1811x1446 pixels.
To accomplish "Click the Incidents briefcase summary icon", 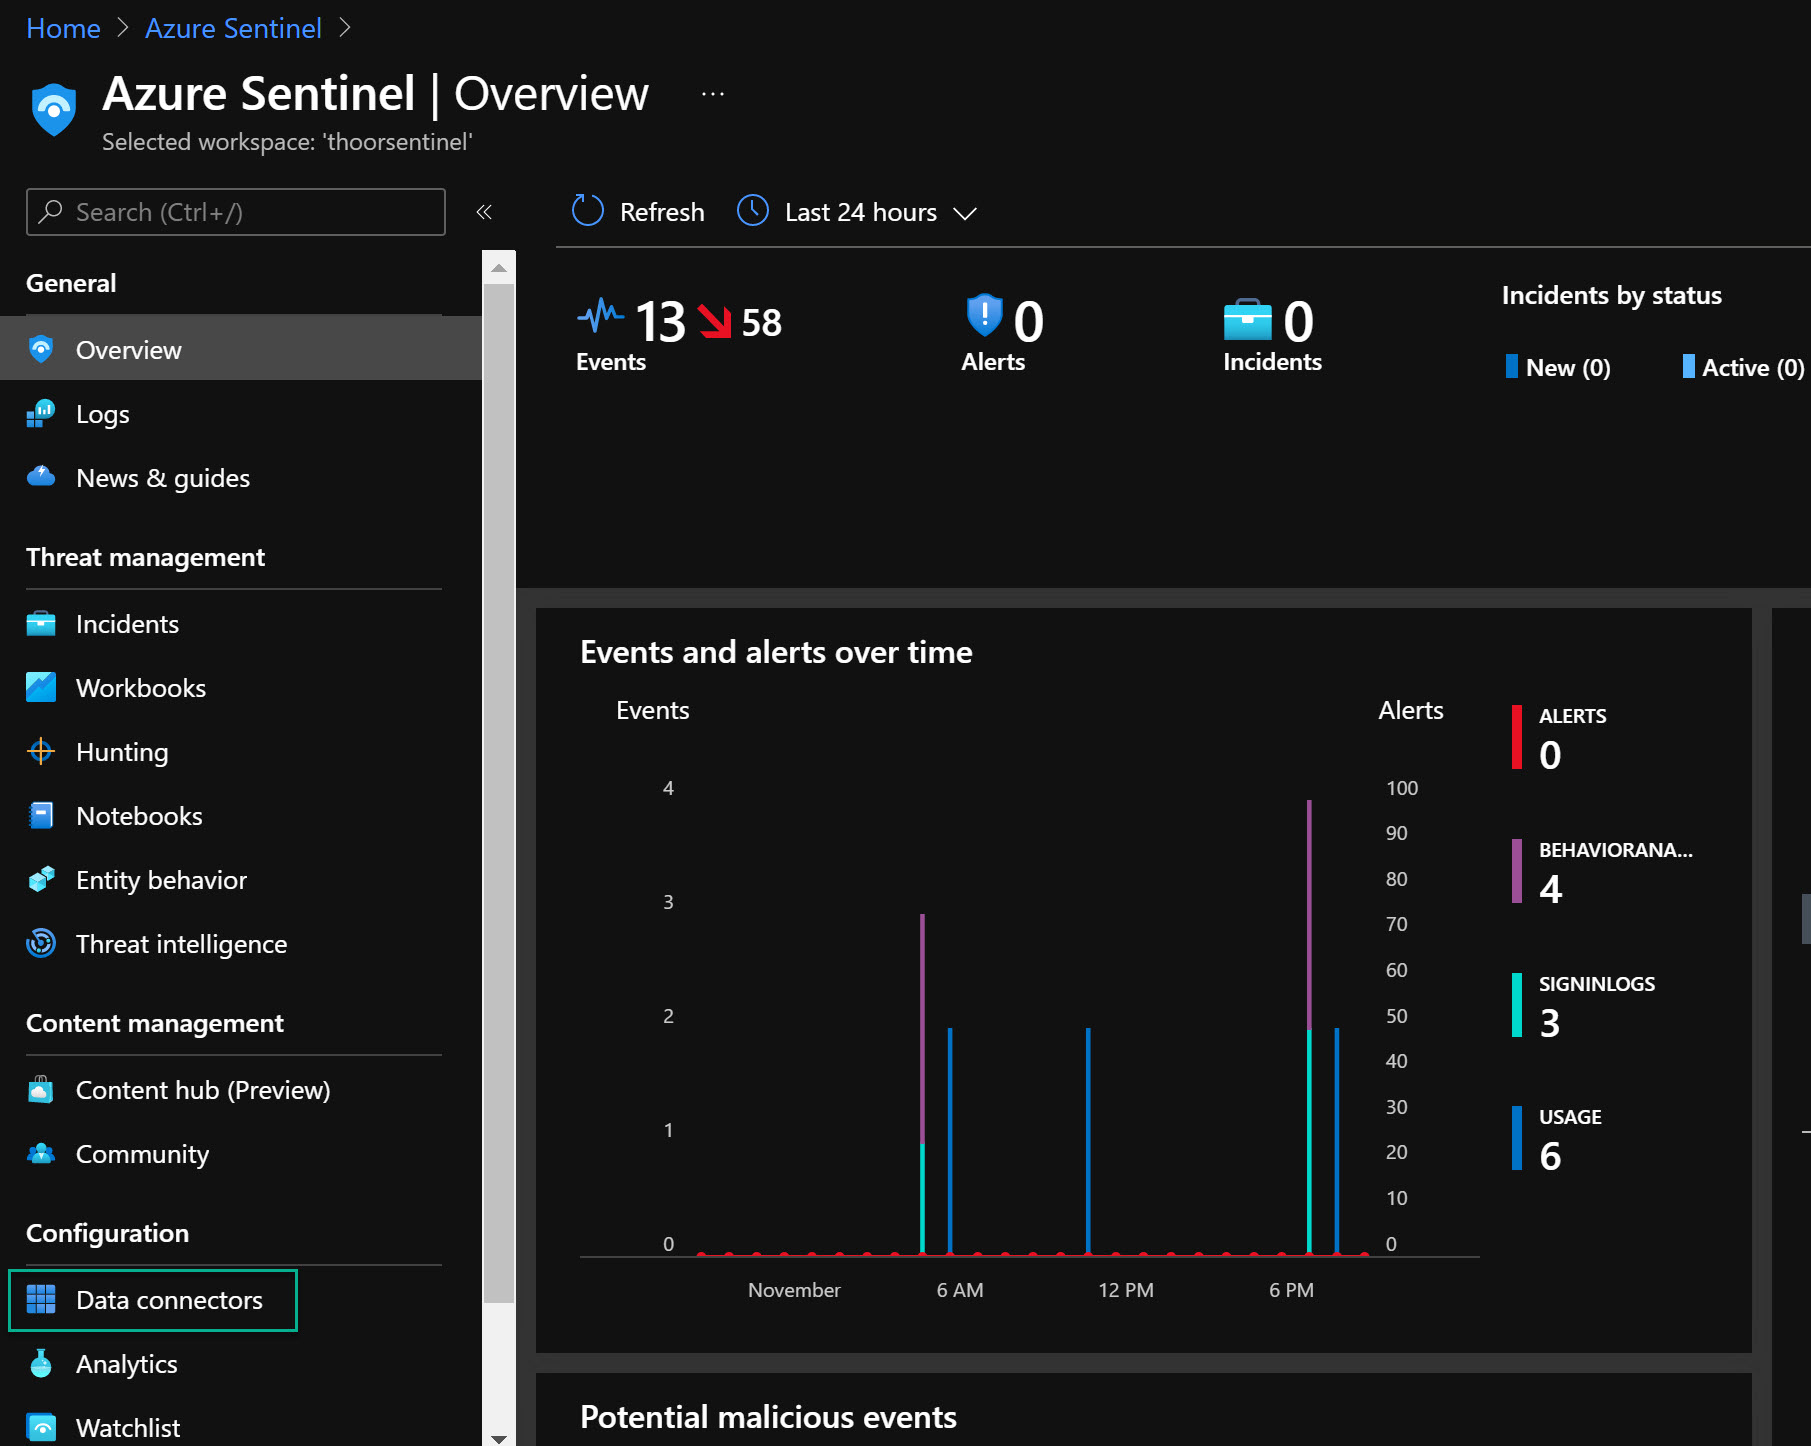I will (1247, 320).
